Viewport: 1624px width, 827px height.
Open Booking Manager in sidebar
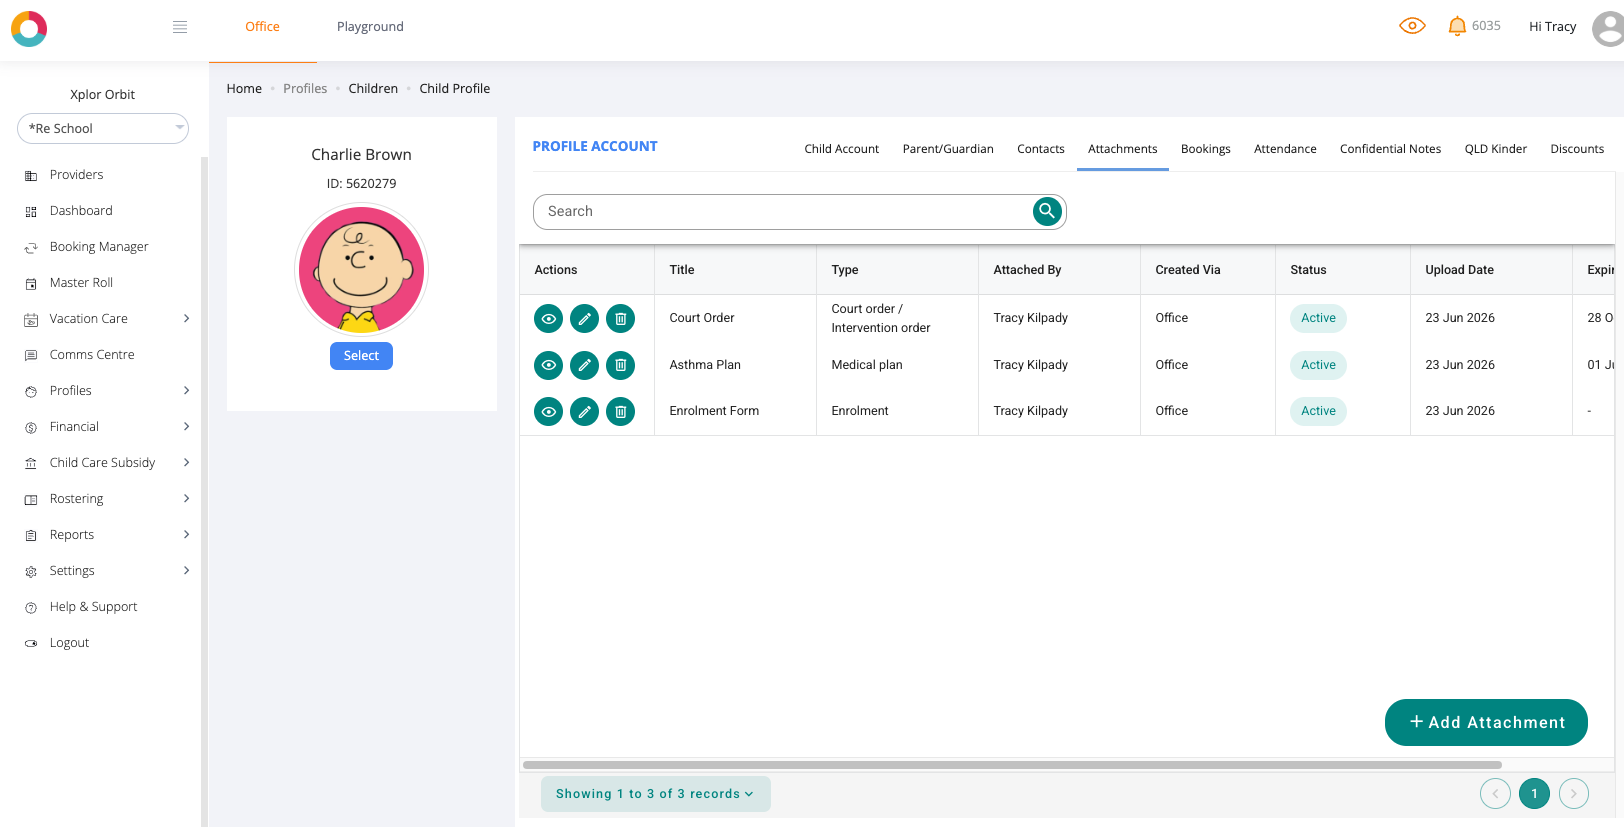[99, 247]
